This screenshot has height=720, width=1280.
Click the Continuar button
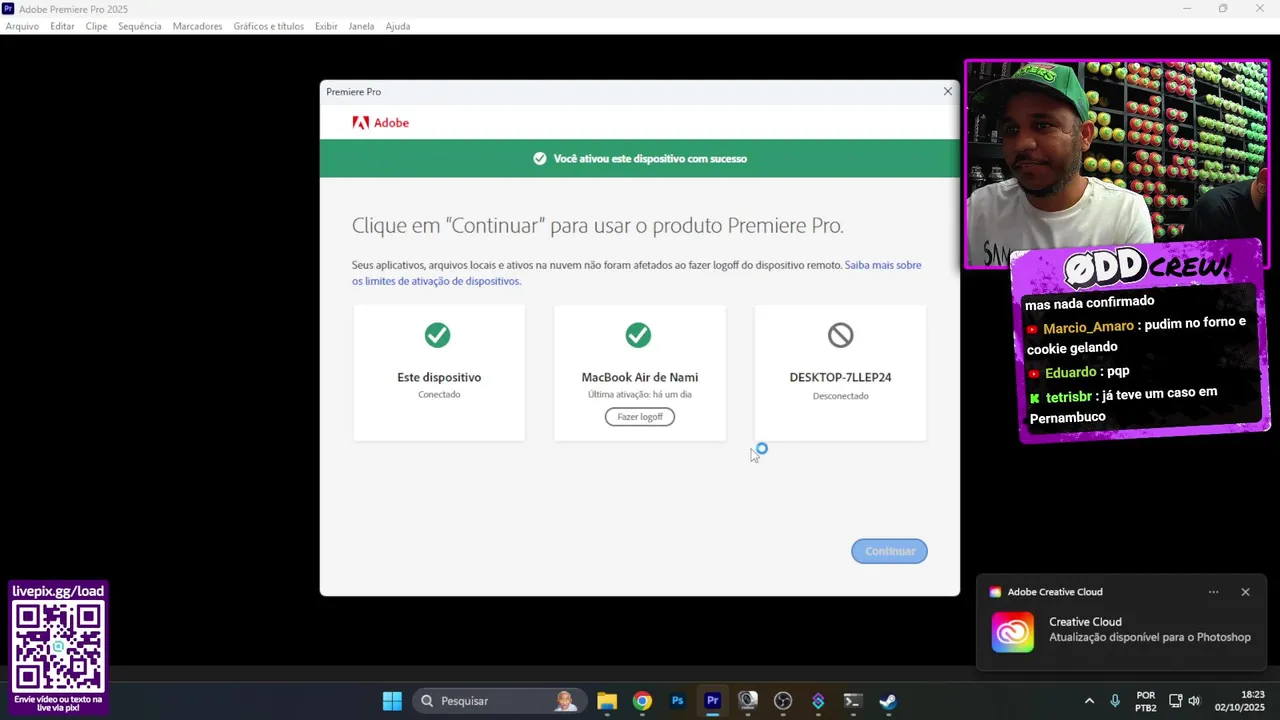coord(889,551)
